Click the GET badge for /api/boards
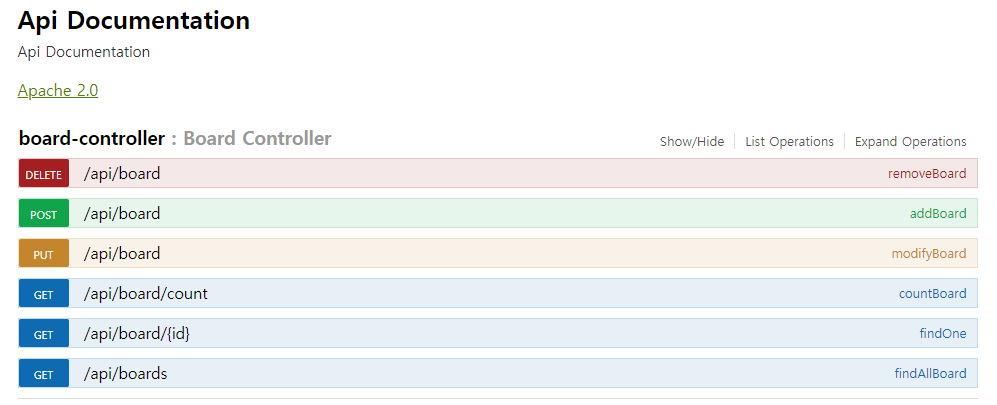 pyautogui.click(x=43, y=374)
